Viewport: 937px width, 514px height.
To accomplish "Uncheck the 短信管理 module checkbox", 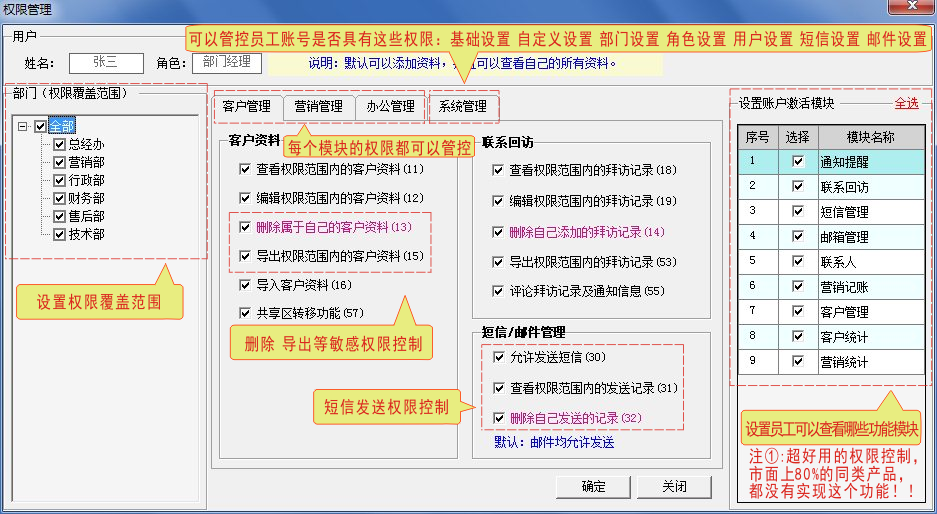I will 798,212.
